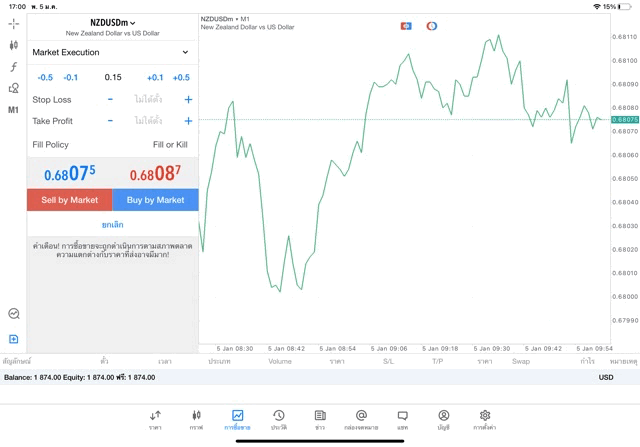Image resolution: width=640 pixels, height=447 pixels.
Task: Click the ยกเลิก cancel link
Action: (113, 225)
